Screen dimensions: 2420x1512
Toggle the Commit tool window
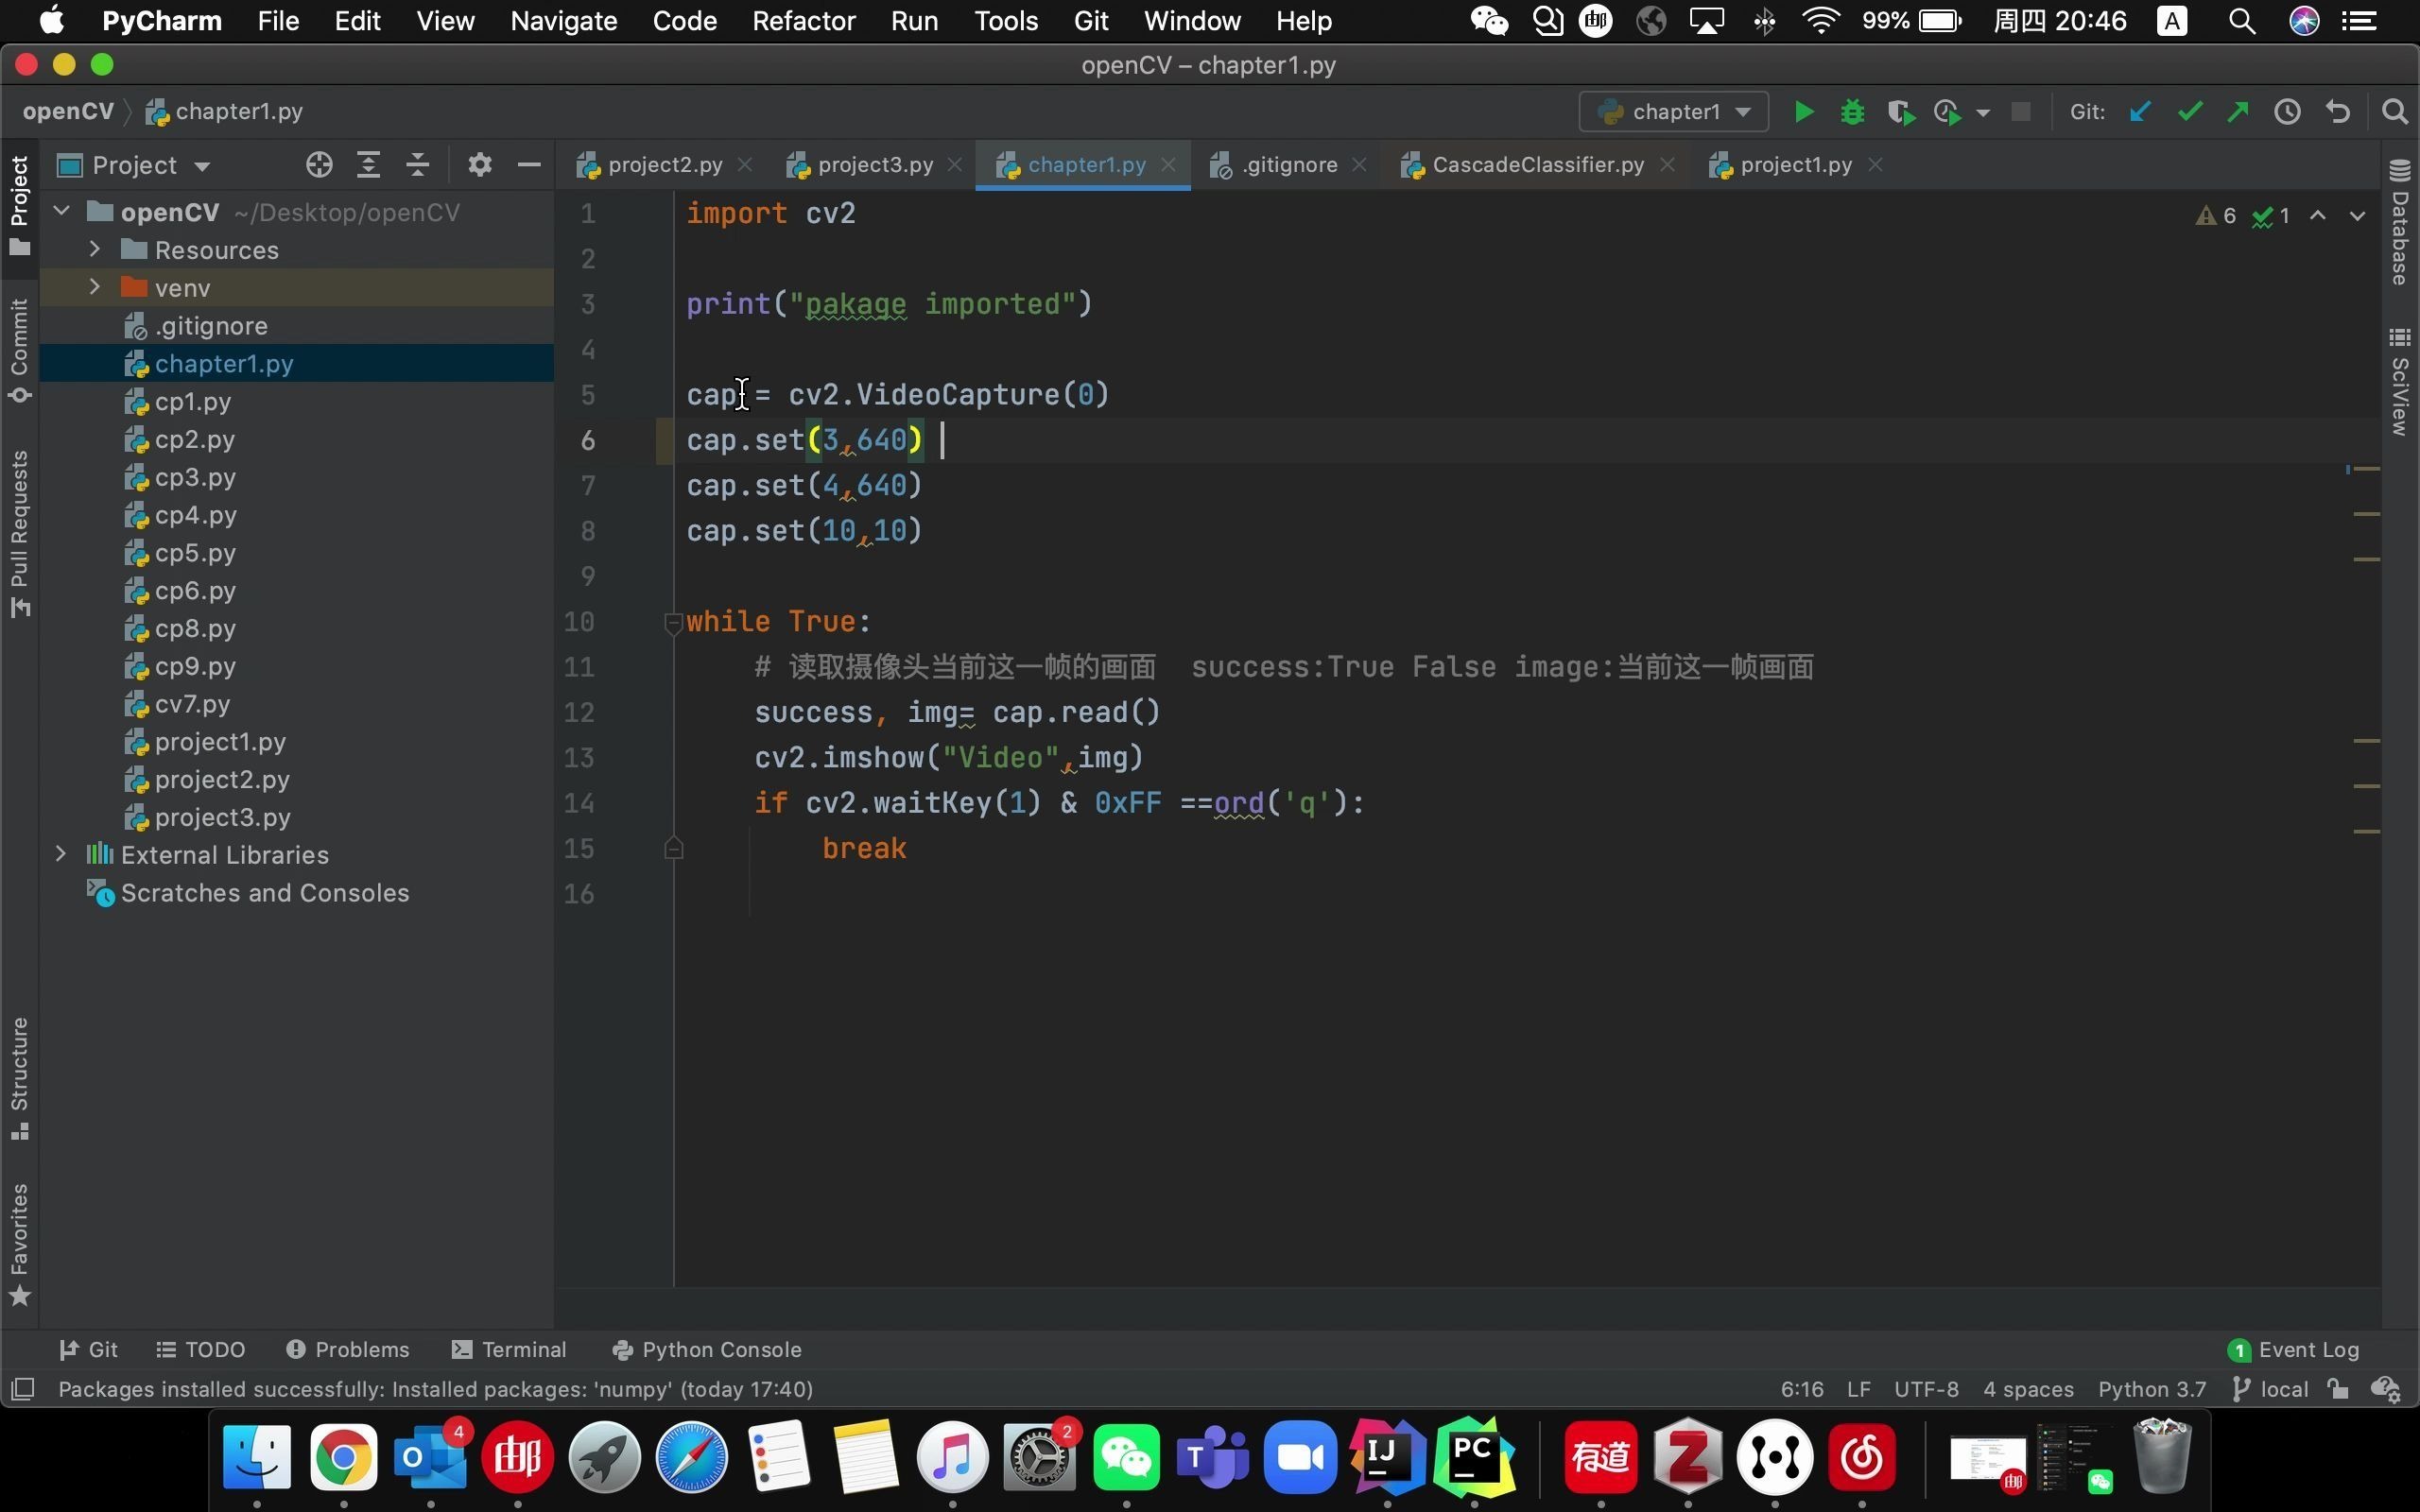pyautogui.click(x=19, y=350)
